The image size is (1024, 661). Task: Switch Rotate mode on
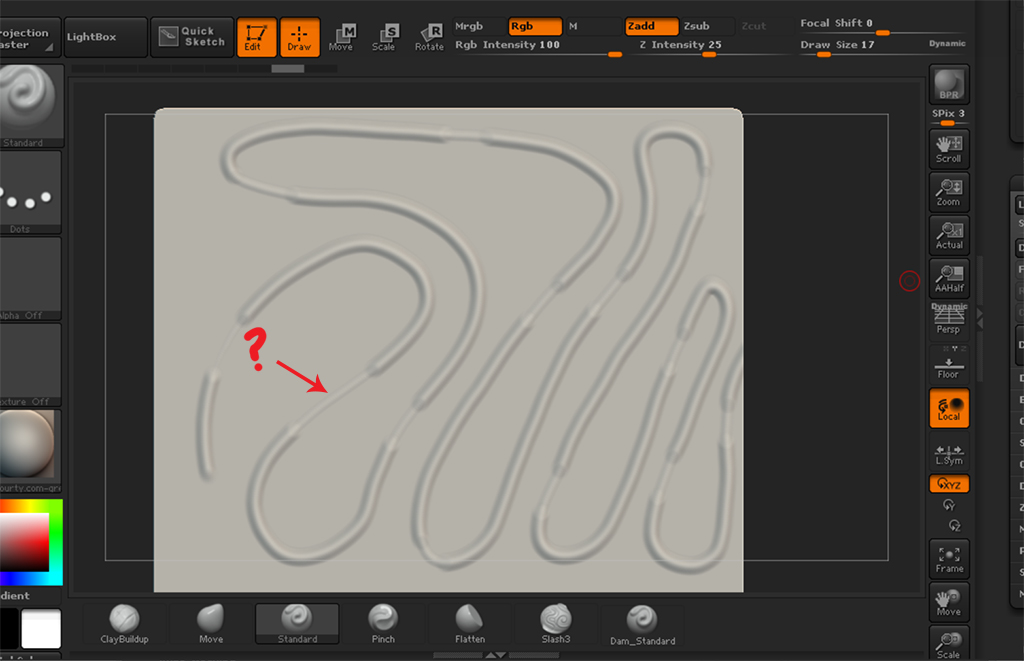pos(430,37)
